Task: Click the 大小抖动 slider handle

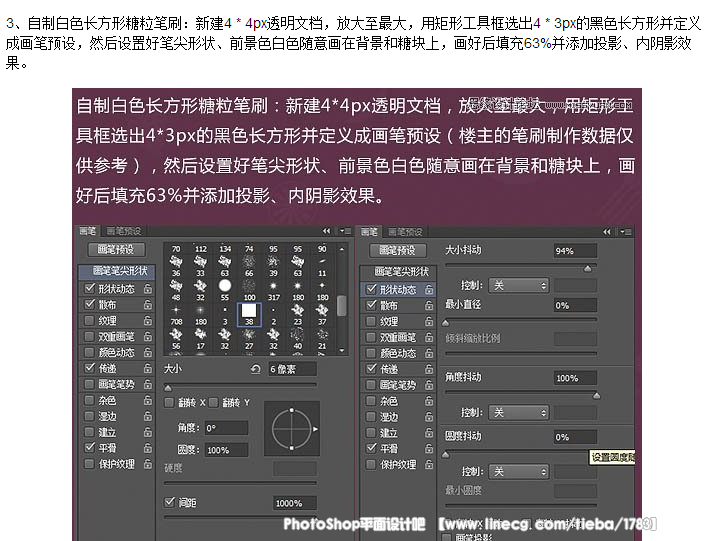Action: (x=587, y=269)
